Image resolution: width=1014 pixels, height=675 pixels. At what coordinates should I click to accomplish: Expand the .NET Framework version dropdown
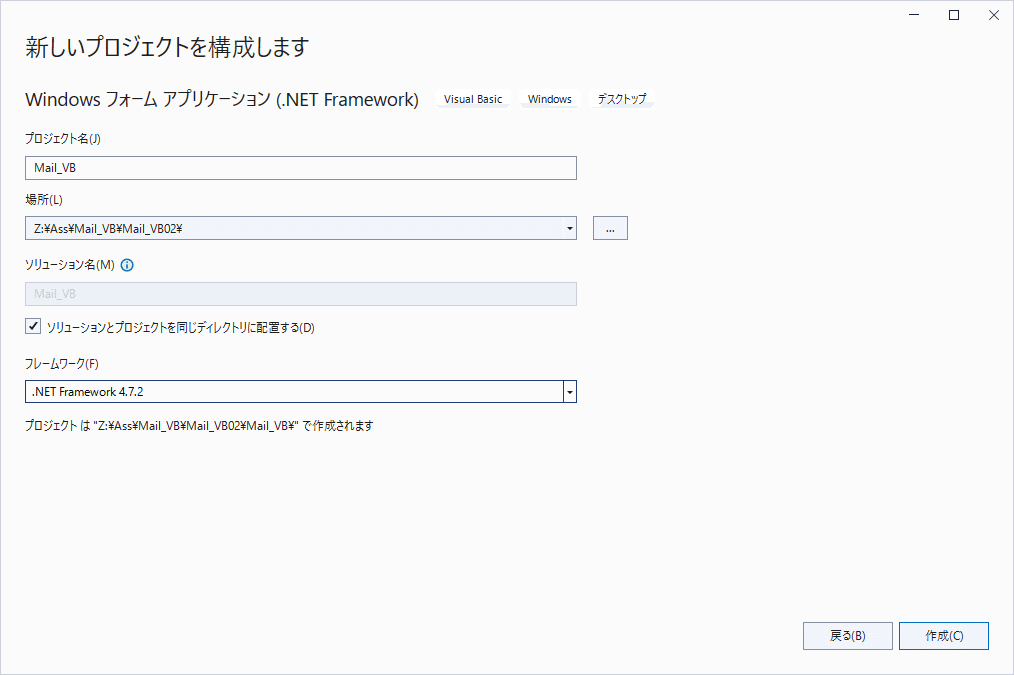(x=570, y=392)
